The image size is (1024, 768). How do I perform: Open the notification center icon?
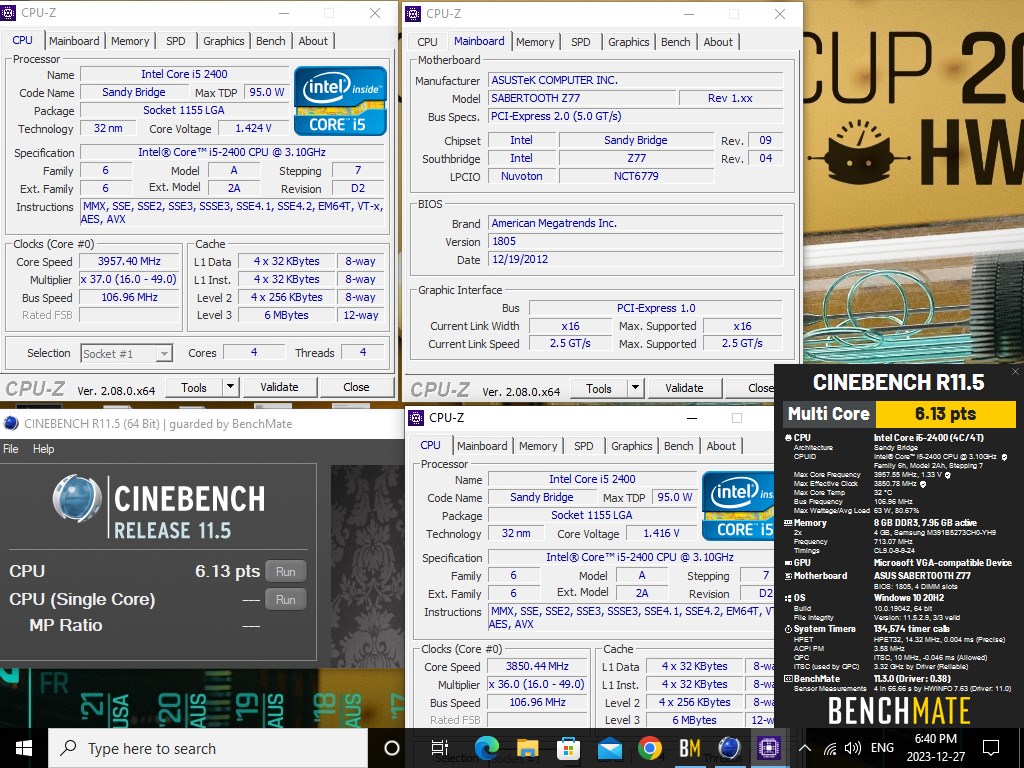(991, 748)
